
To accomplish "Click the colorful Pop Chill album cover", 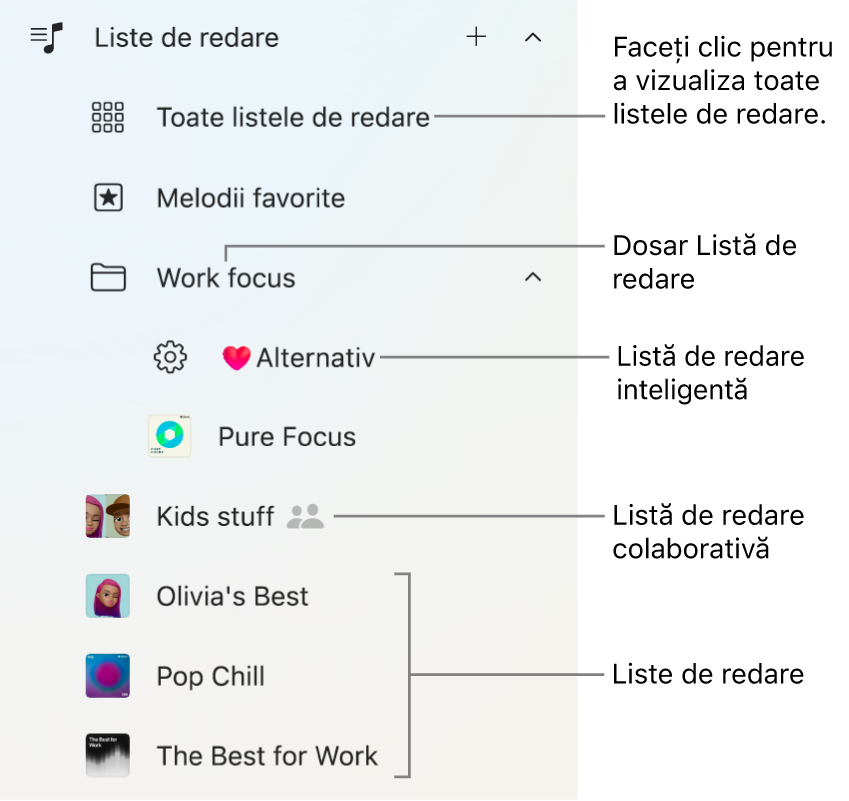I will point(107,676).
